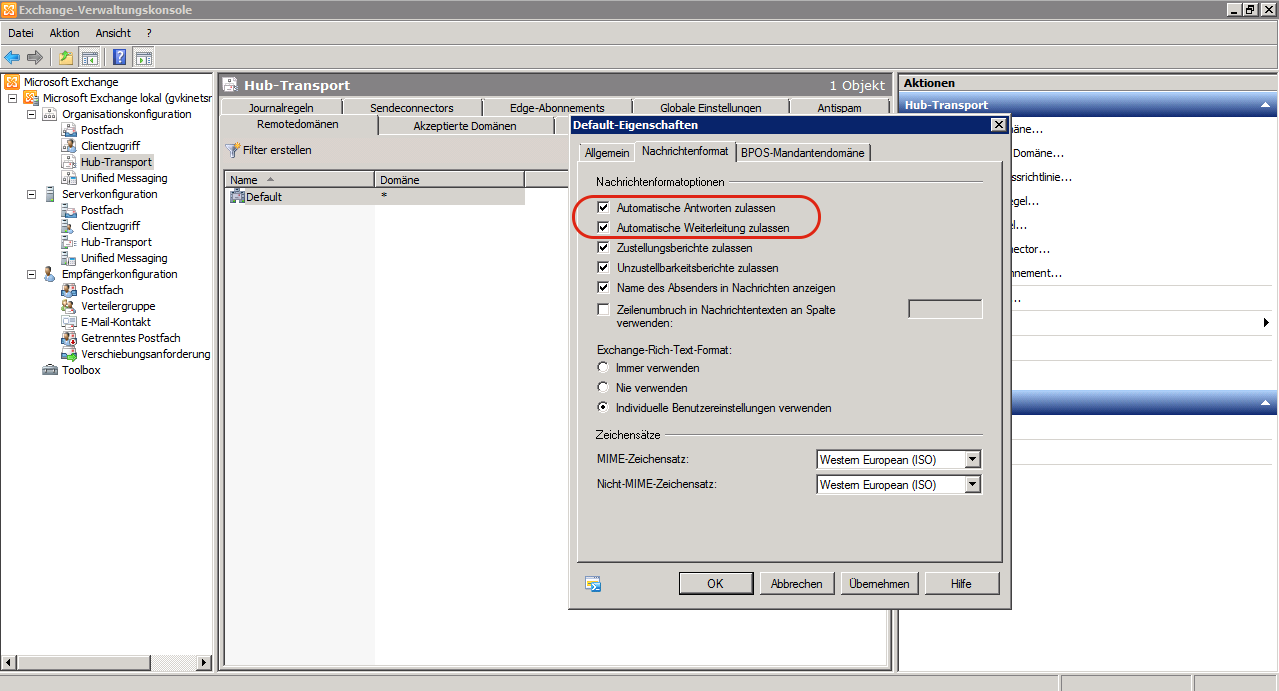Open the Journalregeln tab
The width and height of the screenshot is (1279, 691).
tap(281, 107)
